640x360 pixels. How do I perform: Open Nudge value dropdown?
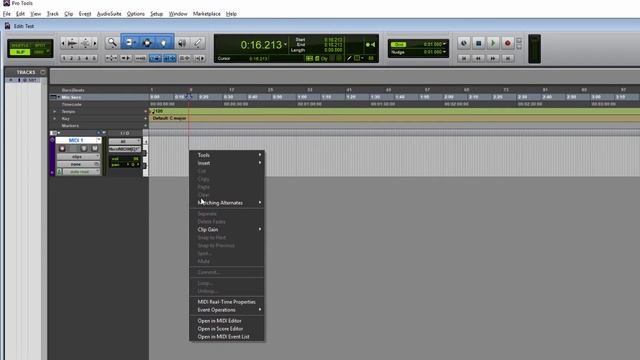(444, 52)
